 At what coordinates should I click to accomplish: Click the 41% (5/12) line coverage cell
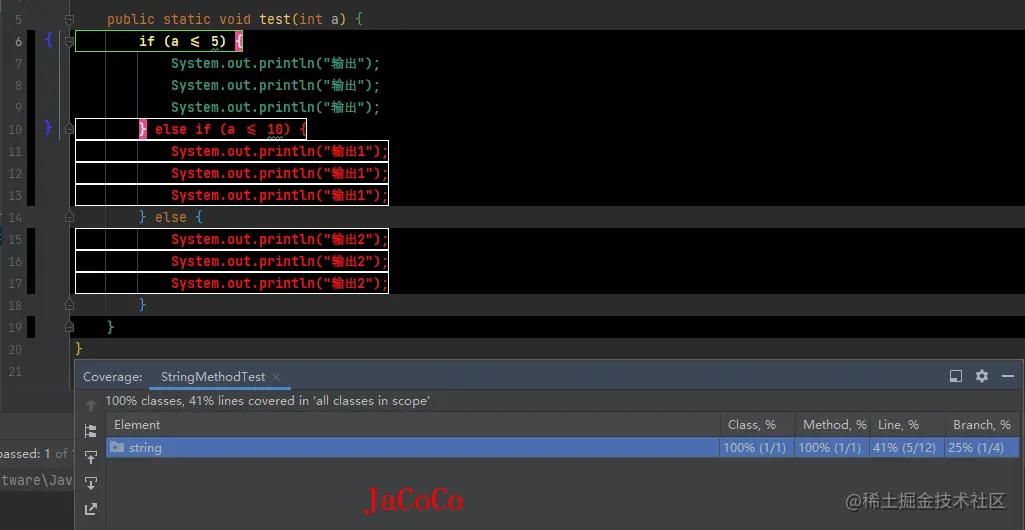pos(907,448)
